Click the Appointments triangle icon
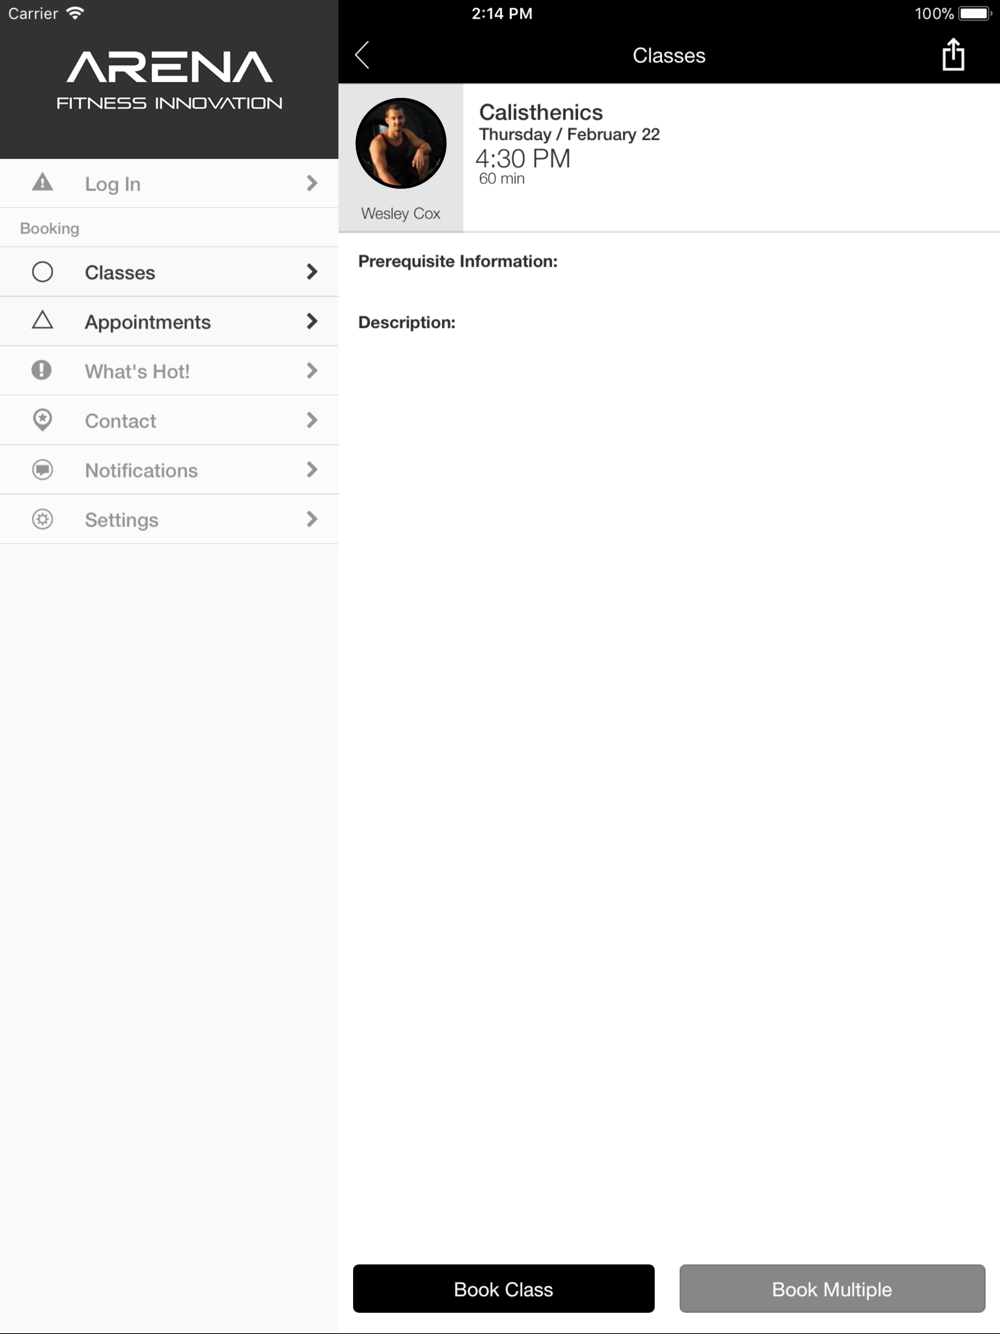 click(42, 320)
